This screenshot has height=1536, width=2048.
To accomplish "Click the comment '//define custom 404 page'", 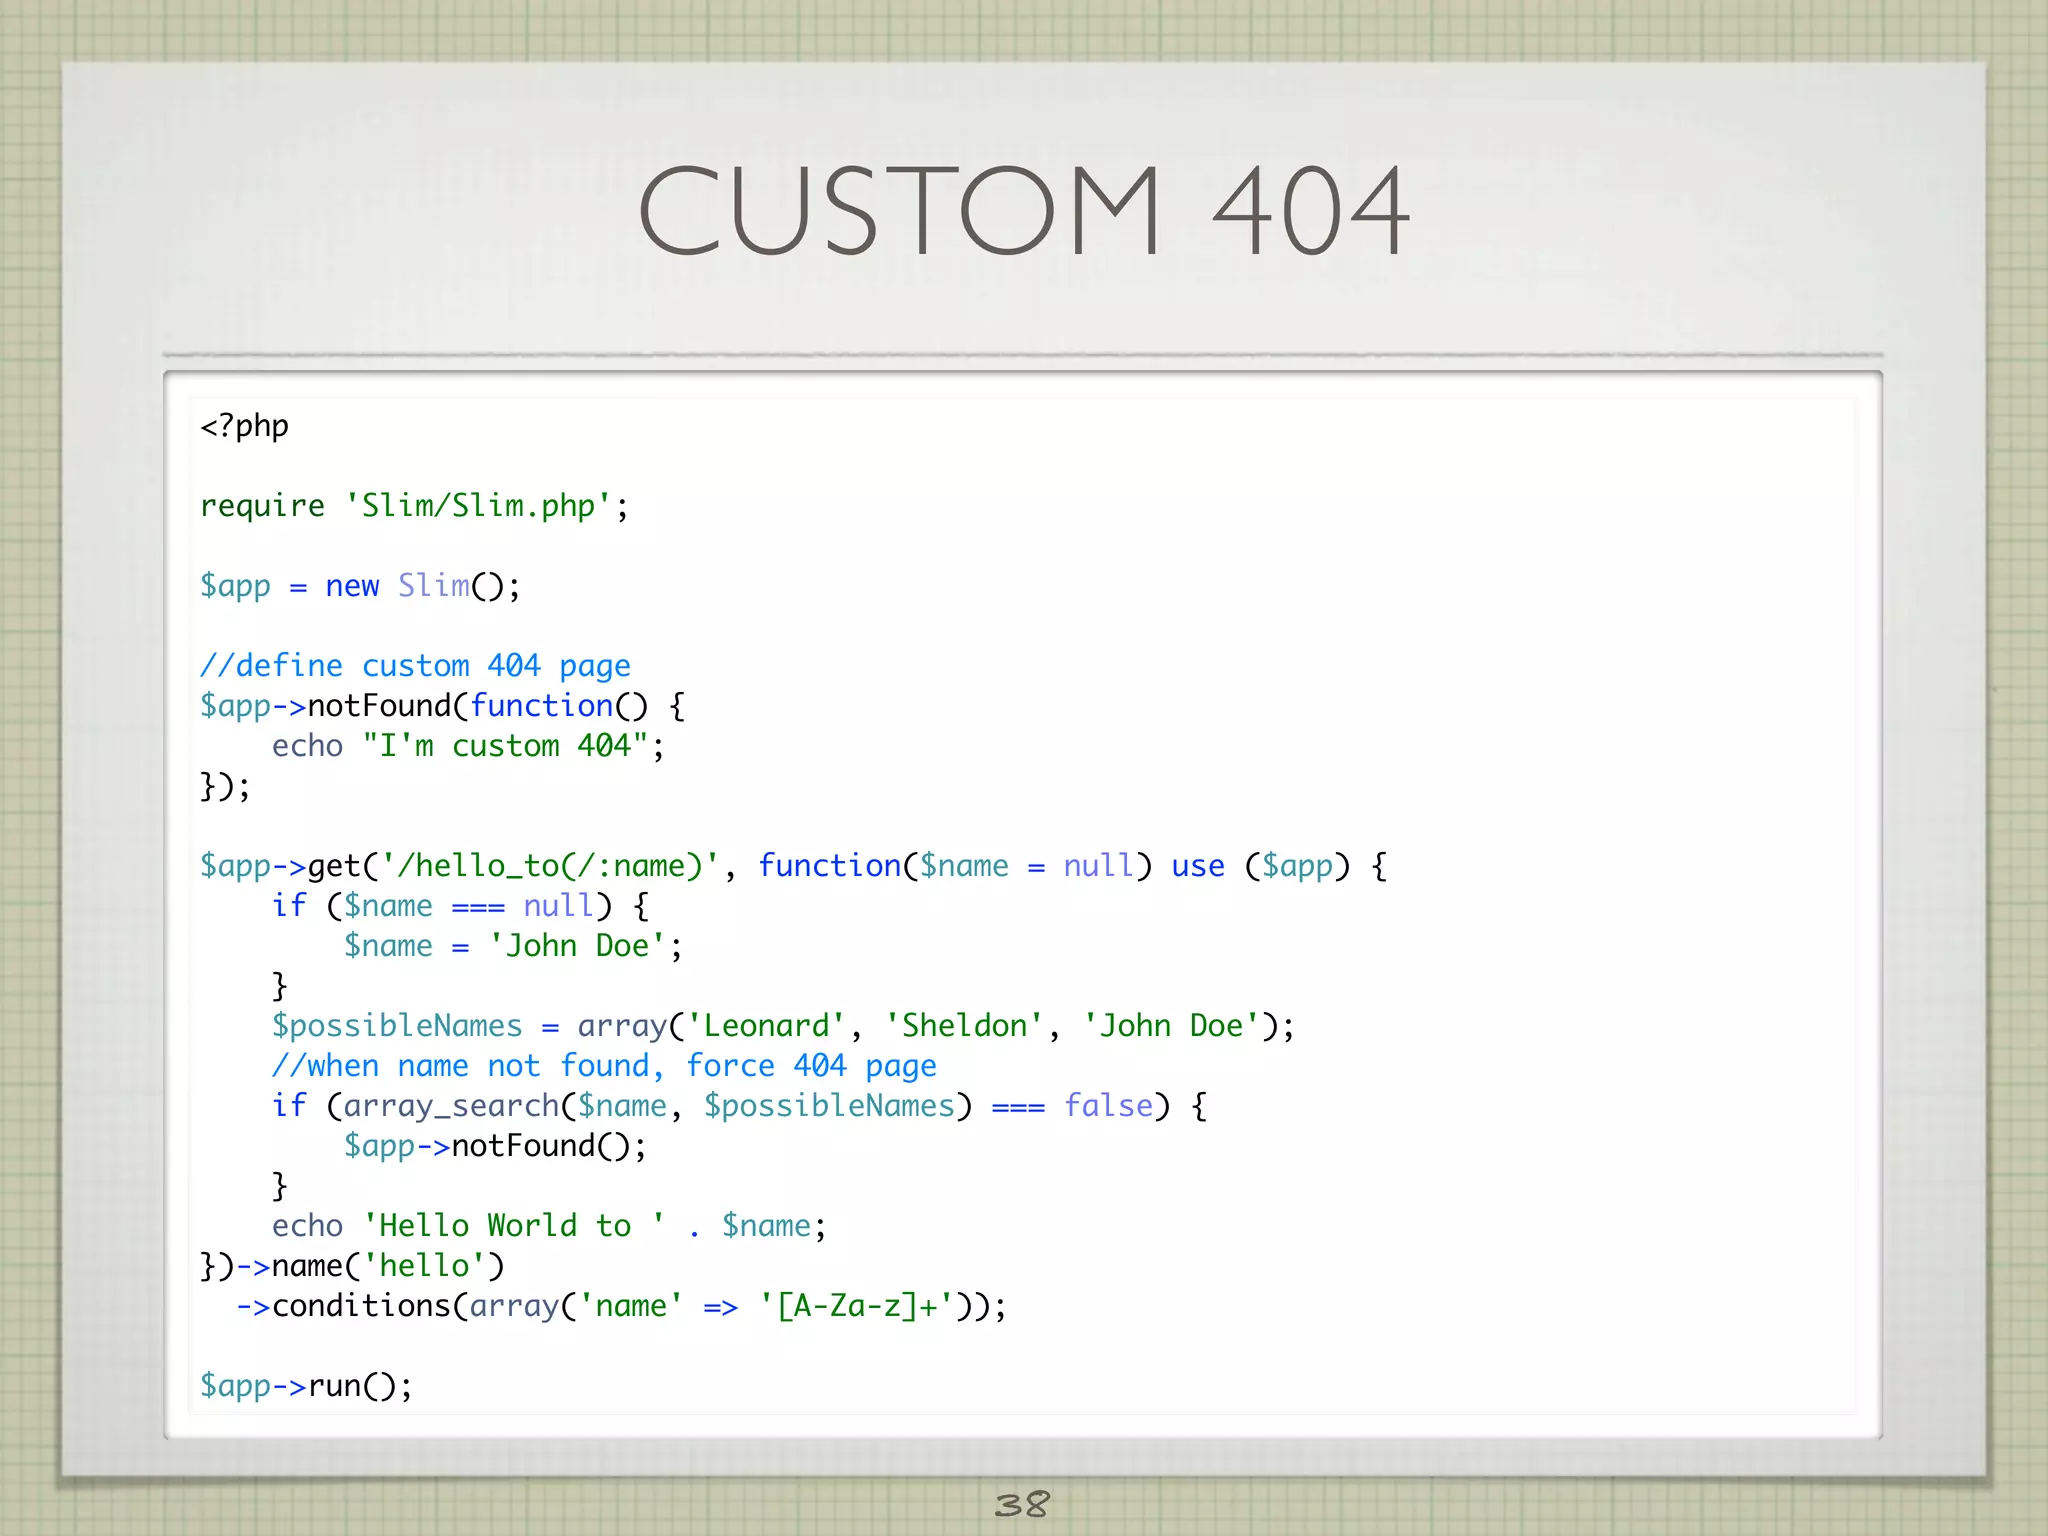I will (x=415, y=666).
